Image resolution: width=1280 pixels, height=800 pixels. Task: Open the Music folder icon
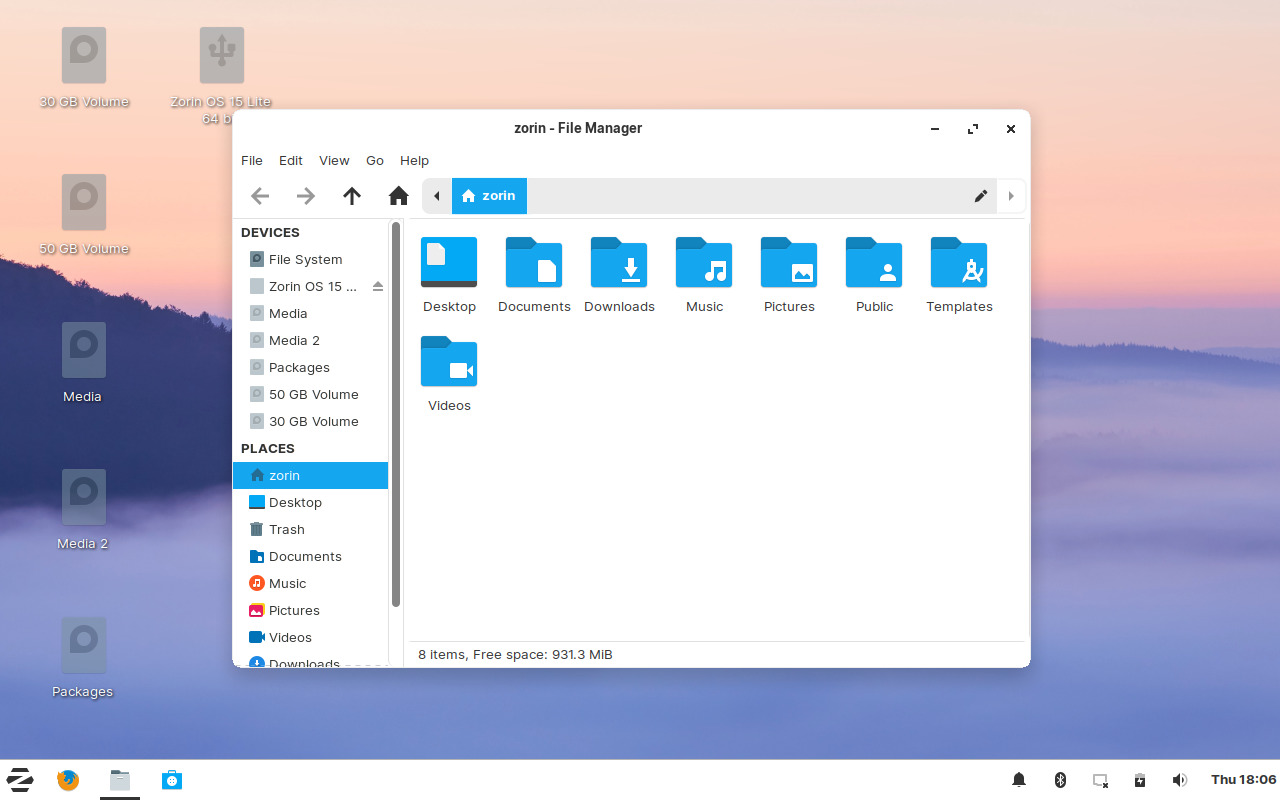pyautogui.click(x=704, y=262)
